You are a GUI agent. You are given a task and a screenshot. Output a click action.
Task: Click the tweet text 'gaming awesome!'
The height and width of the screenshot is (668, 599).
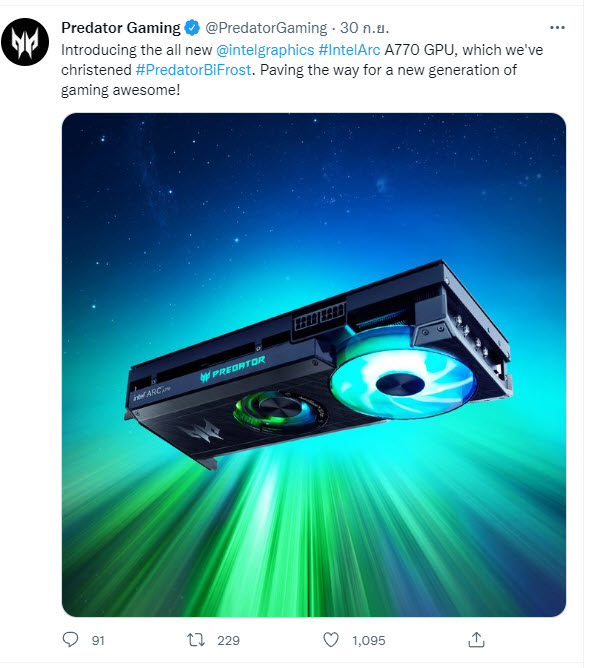tap(121, 90)
